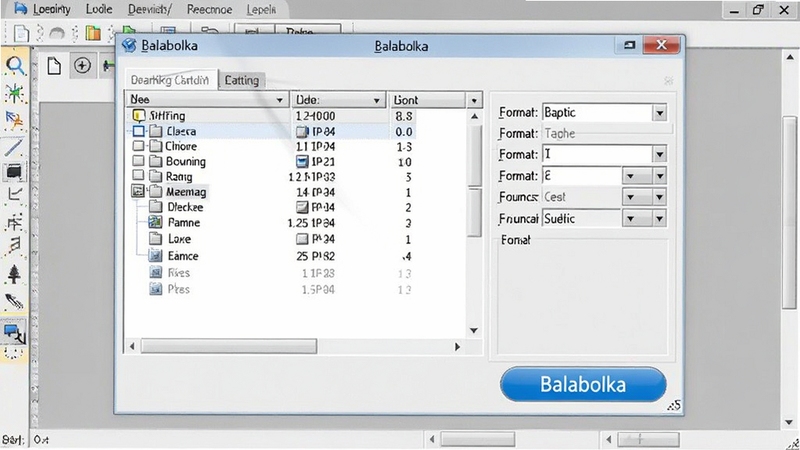The height and width of the screenshot is (450, 800).
Task: Click the new document icon in top toolbar
Action: [x=21, y=34]
